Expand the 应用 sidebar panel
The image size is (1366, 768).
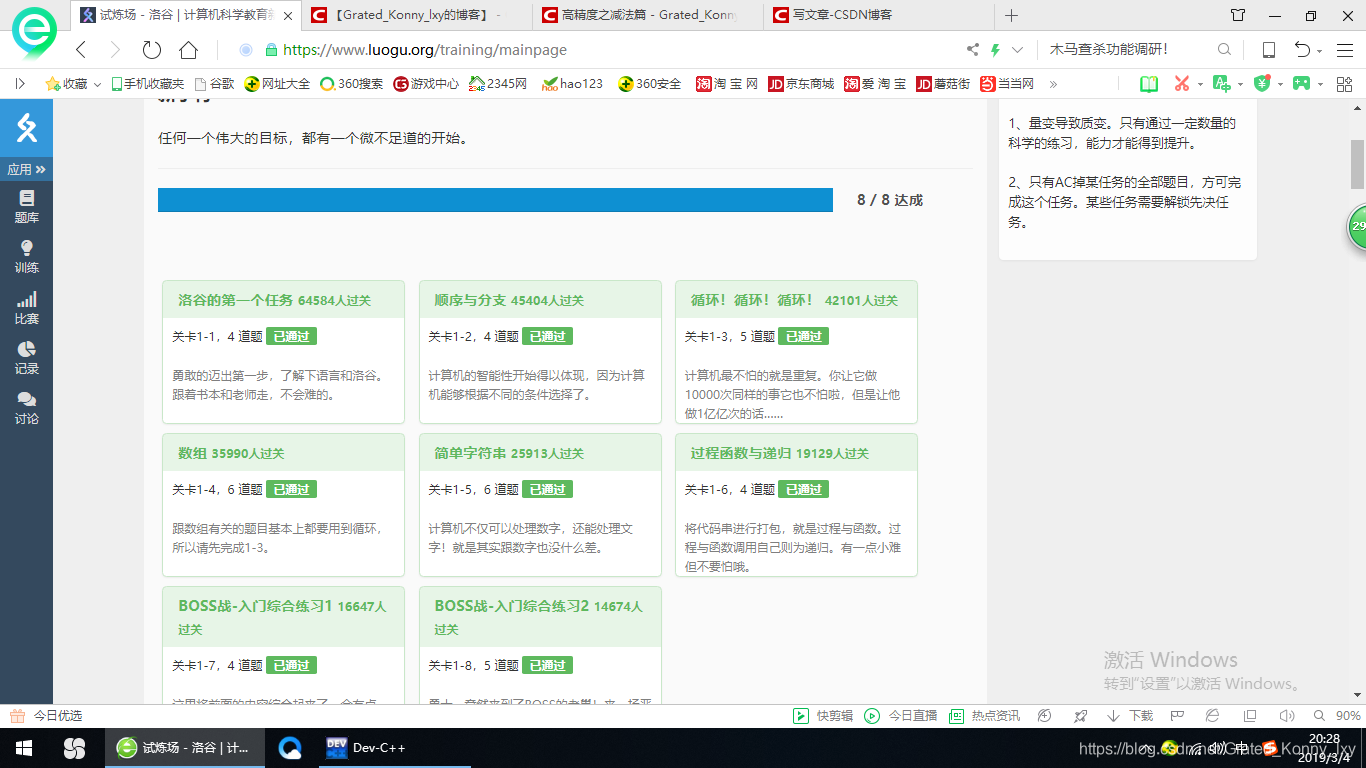26,169
